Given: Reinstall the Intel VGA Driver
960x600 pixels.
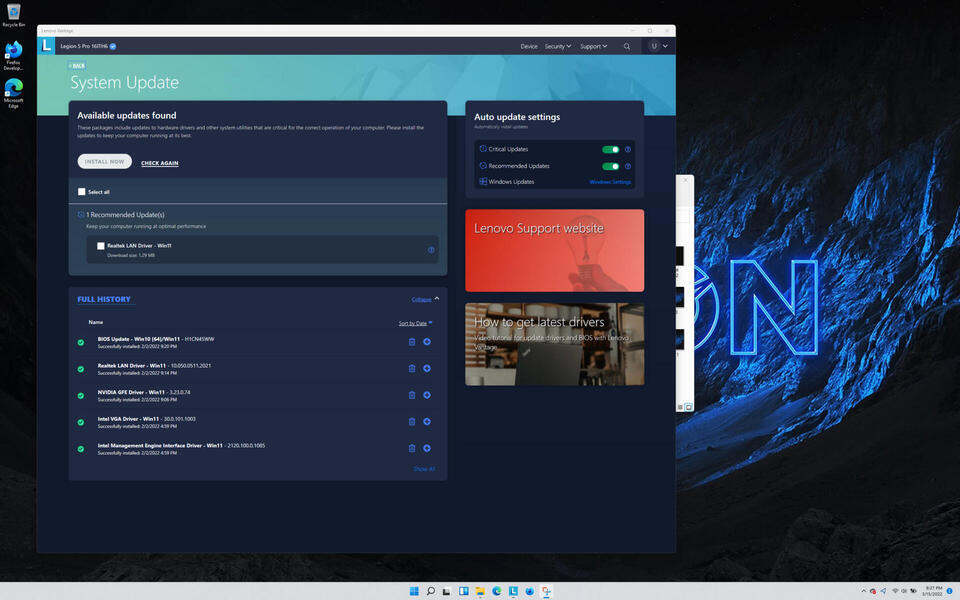Looking at the screenshot, I should tap(427, 422).
